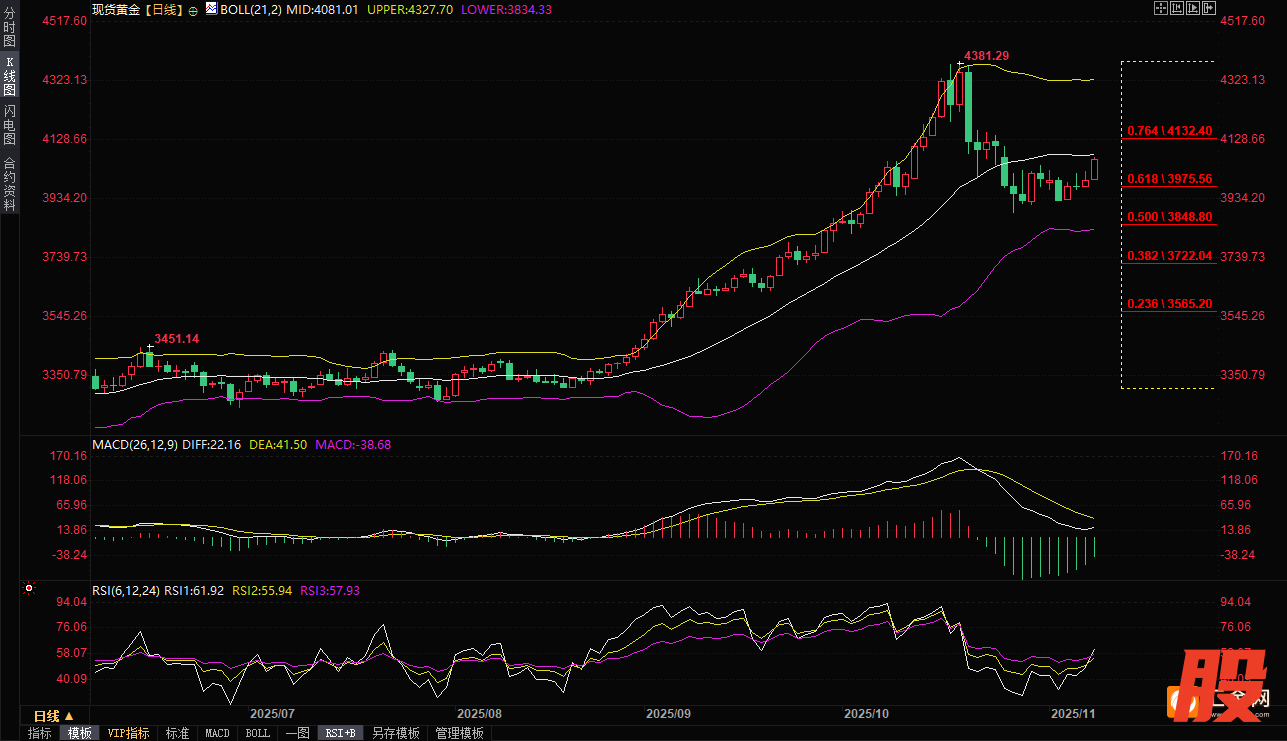The width and height of the screenshot is (1287, 741).
Task: Open the 管理模板 template manager
Action: [x=459, y=733]
